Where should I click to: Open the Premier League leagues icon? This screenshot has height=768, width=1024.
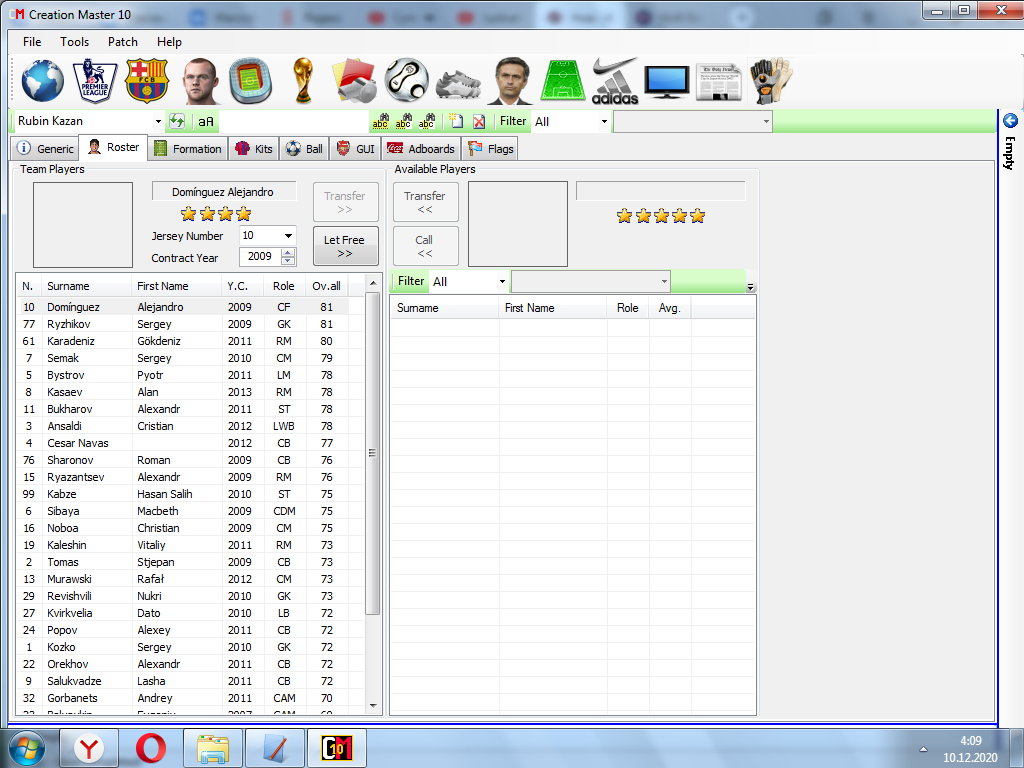coord(95,81)
